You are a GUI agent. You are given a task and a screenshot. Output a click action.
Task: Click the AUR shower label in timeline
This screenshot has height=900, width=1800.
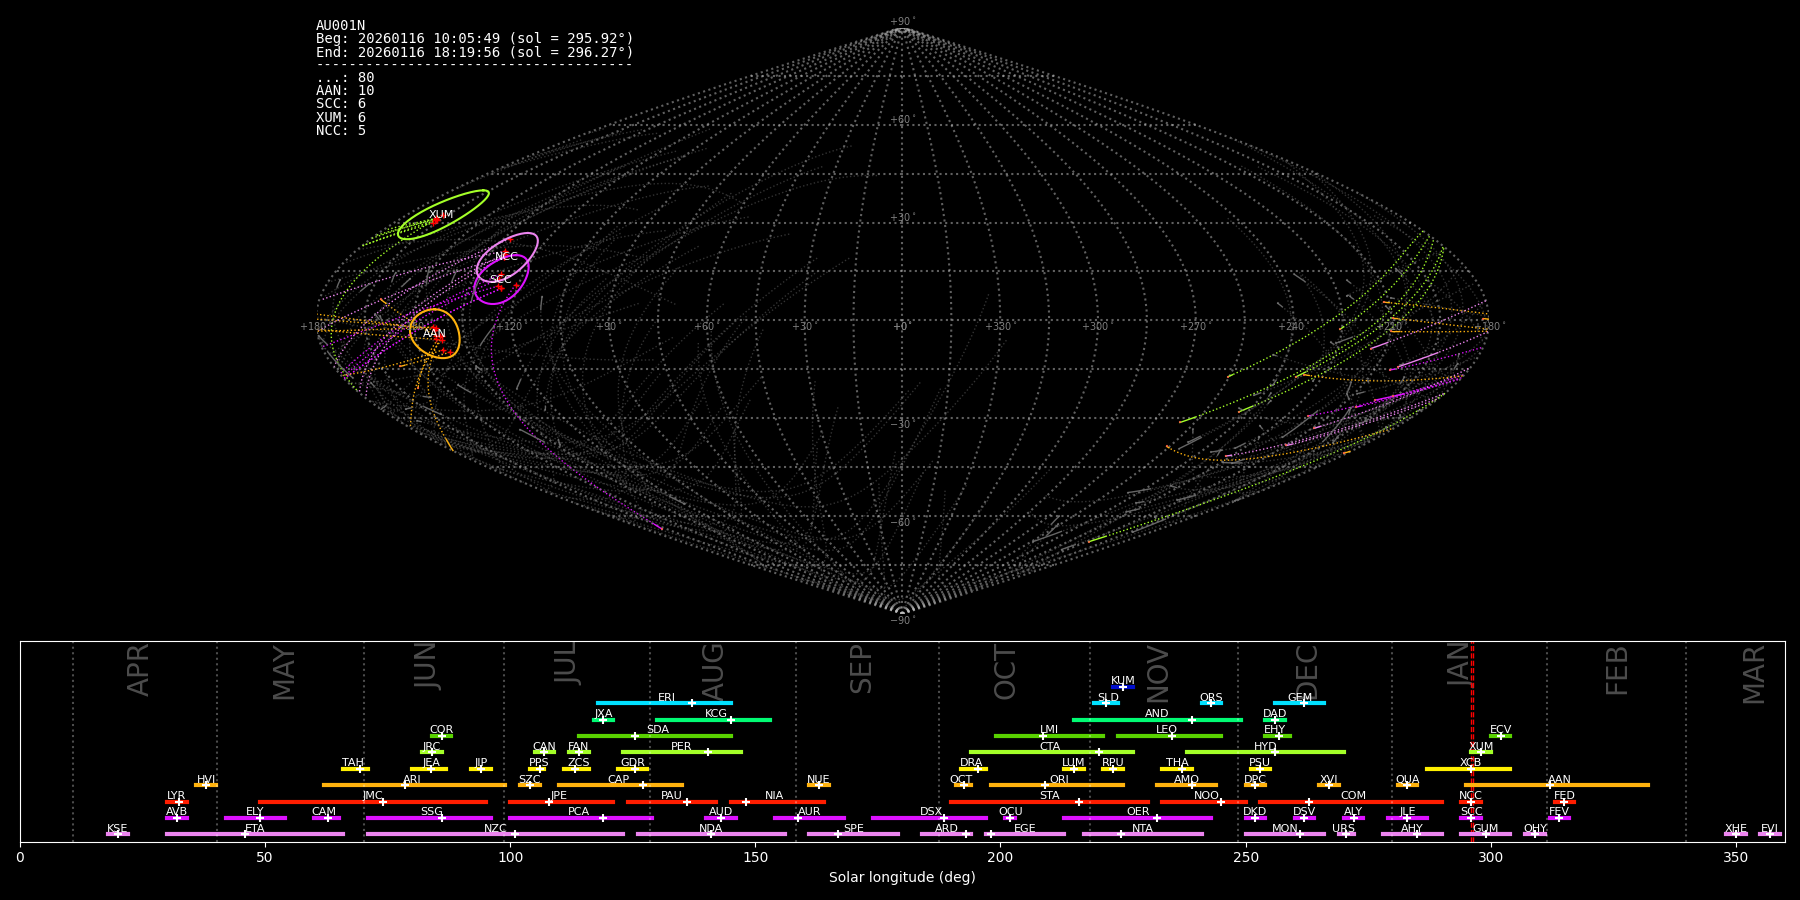(809, 812)
